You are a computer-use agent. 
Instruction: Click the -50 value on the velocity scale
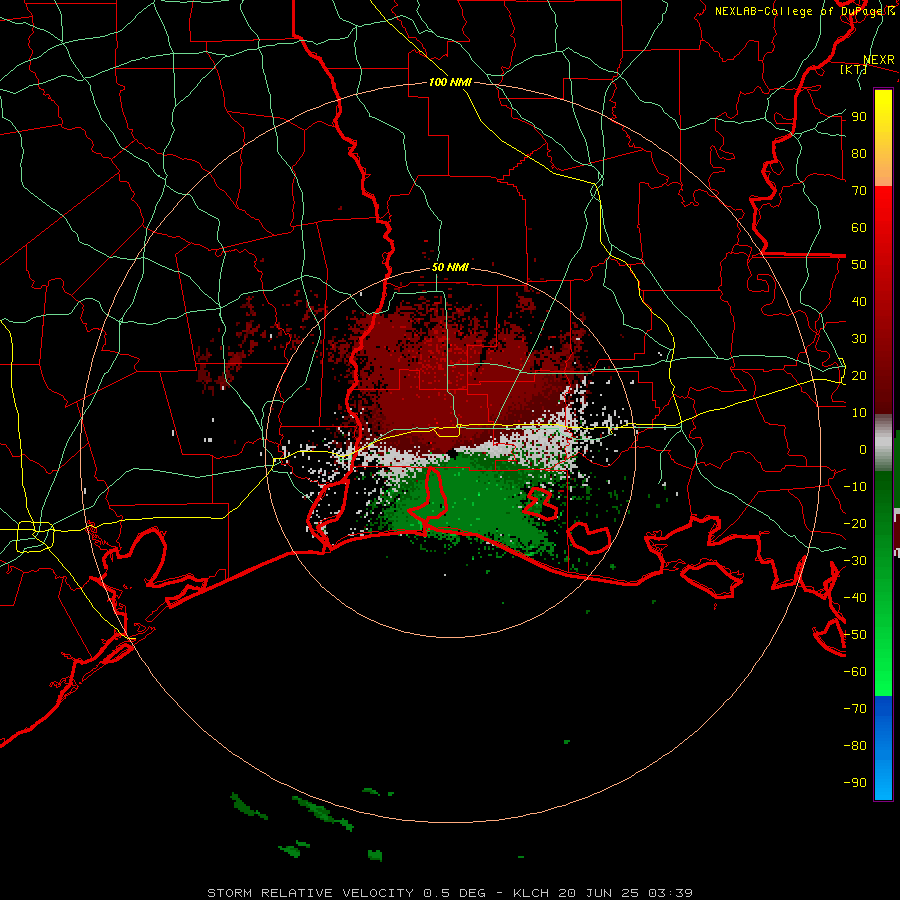pyautogui.click(x=855, y=635)
